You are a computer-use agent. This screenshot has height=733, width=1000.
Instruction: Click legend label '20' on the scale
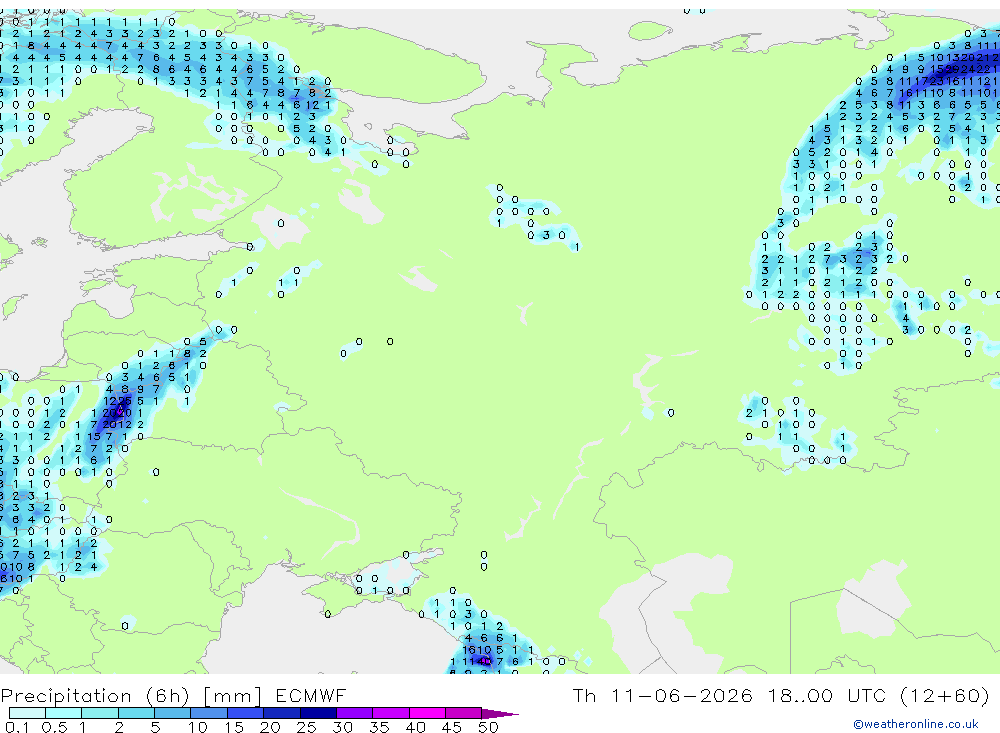270,727
